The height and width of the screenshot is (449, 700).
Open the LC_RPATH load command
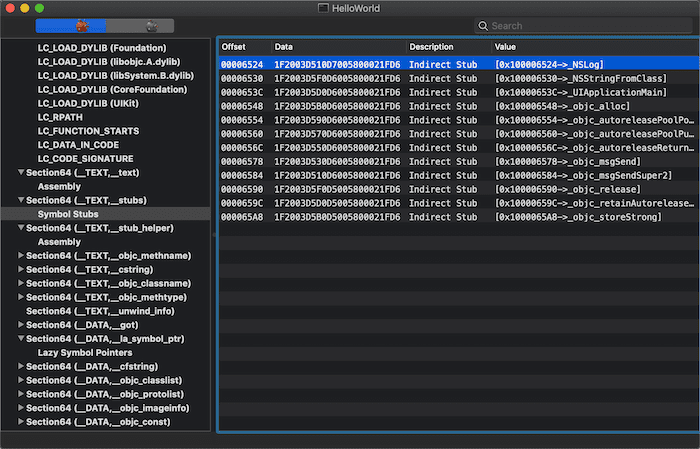click(60, 117)
